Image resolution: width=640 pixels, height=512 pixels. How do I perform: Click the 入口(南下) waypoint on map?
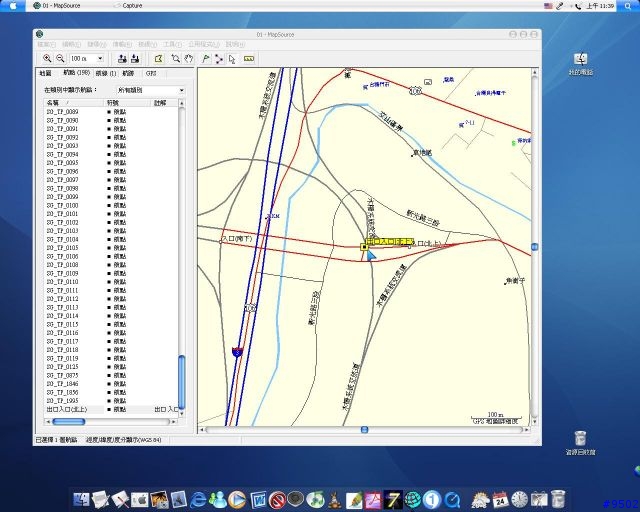tap(221, 242)
